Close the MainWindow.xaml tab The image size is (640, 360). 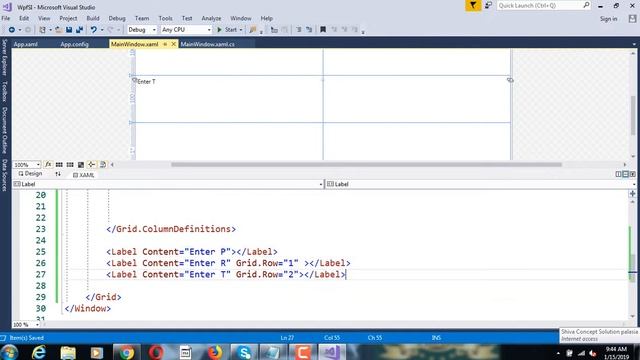(x=173, y=44)
